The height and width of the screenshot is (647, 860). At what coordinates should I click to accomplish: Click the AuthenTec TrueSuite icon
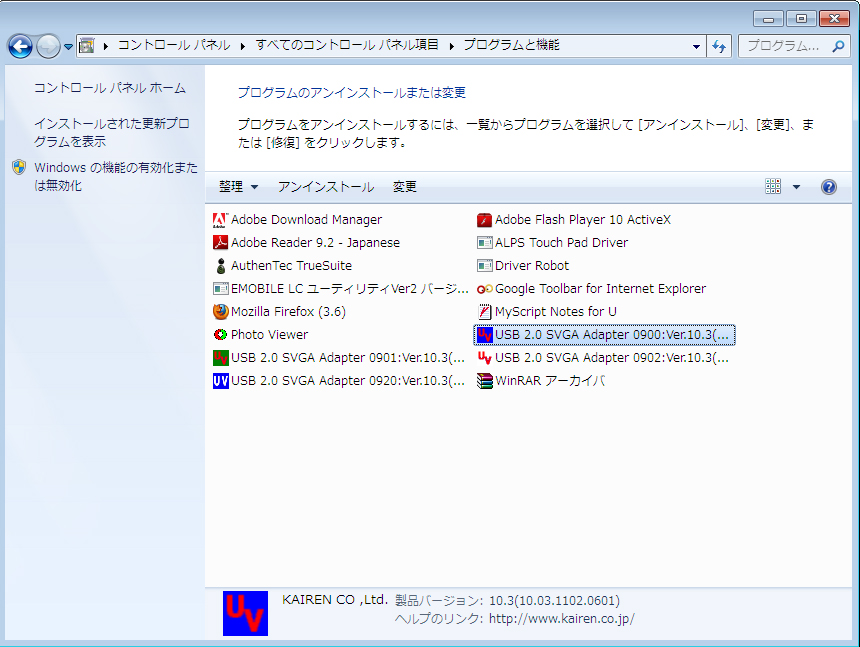[220, 266]
